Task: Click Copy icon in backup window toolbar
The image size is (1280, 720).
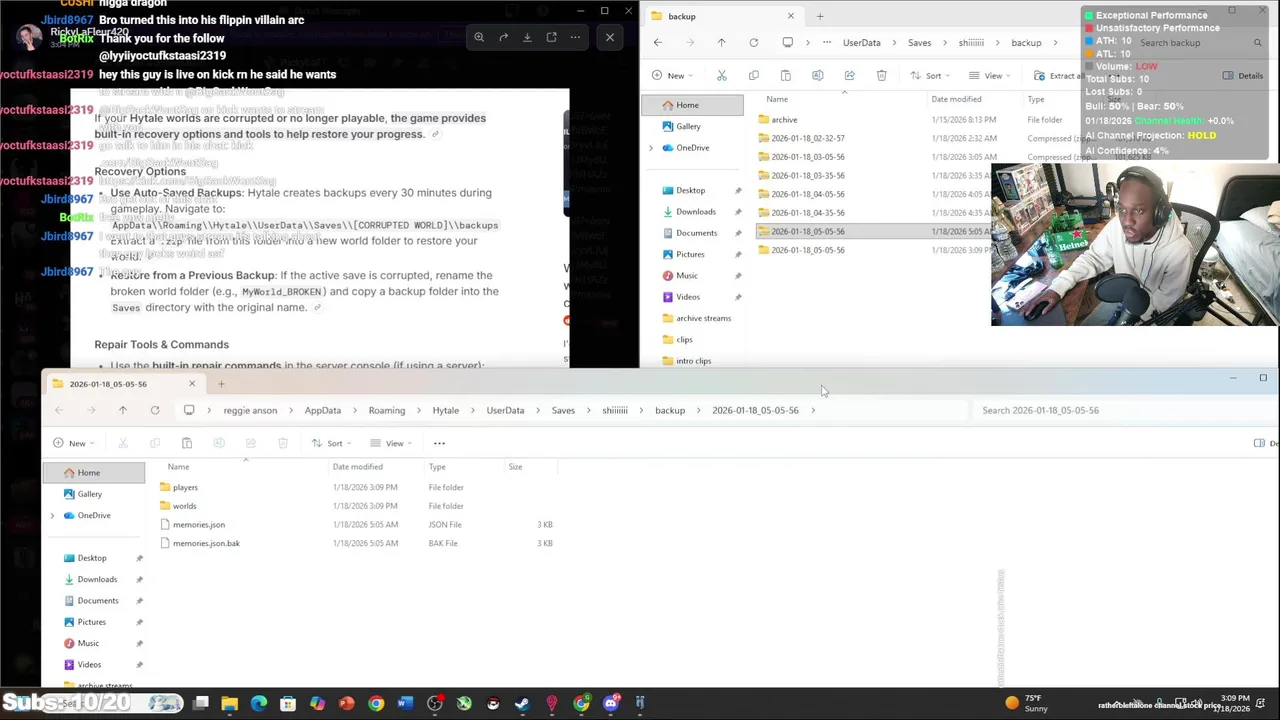Action: tap(753, 76)
